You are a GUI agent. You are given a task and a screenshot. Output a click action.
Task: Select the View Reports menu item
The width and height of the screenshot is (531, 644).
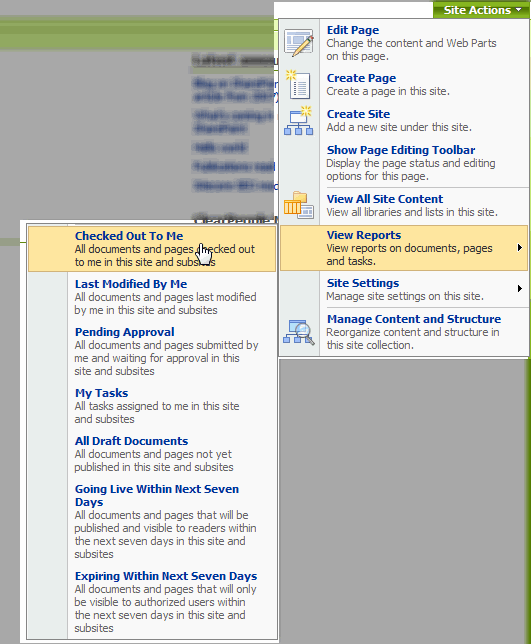[x=404, y=248]
